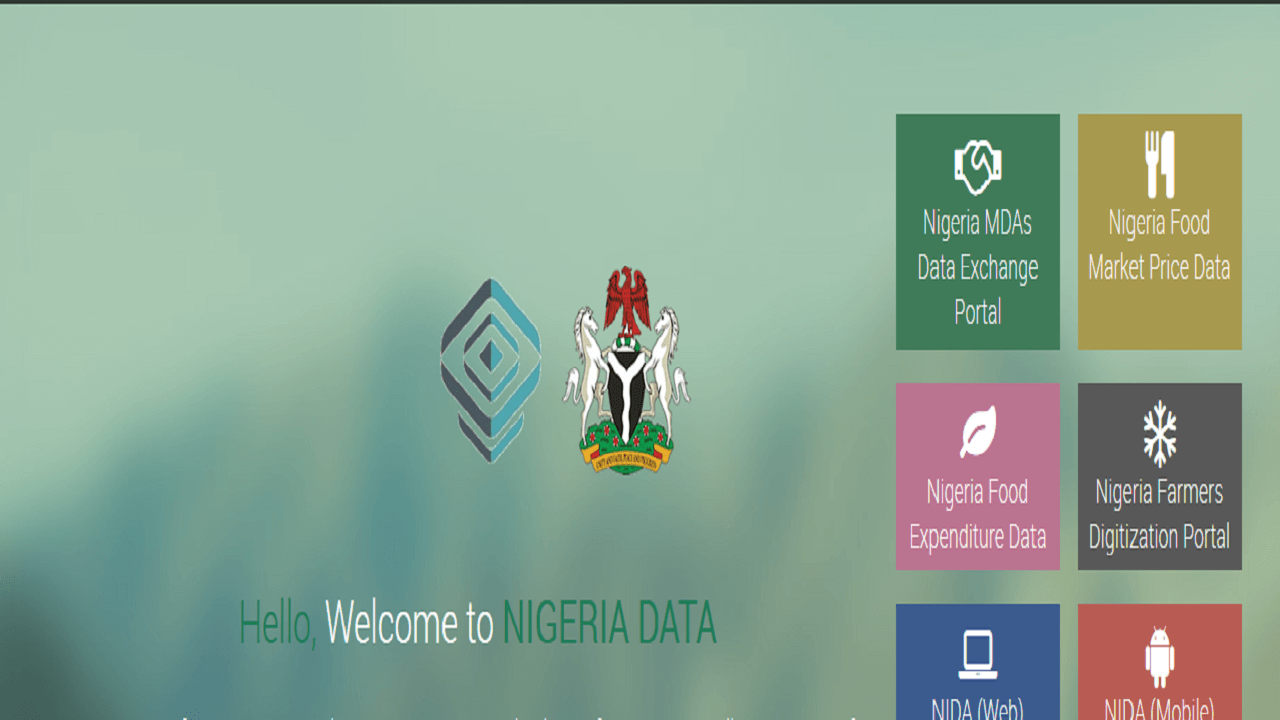Click the green Hello greeting word
This screenshot has height=720, width=1280.
click(x=278, y=623)
